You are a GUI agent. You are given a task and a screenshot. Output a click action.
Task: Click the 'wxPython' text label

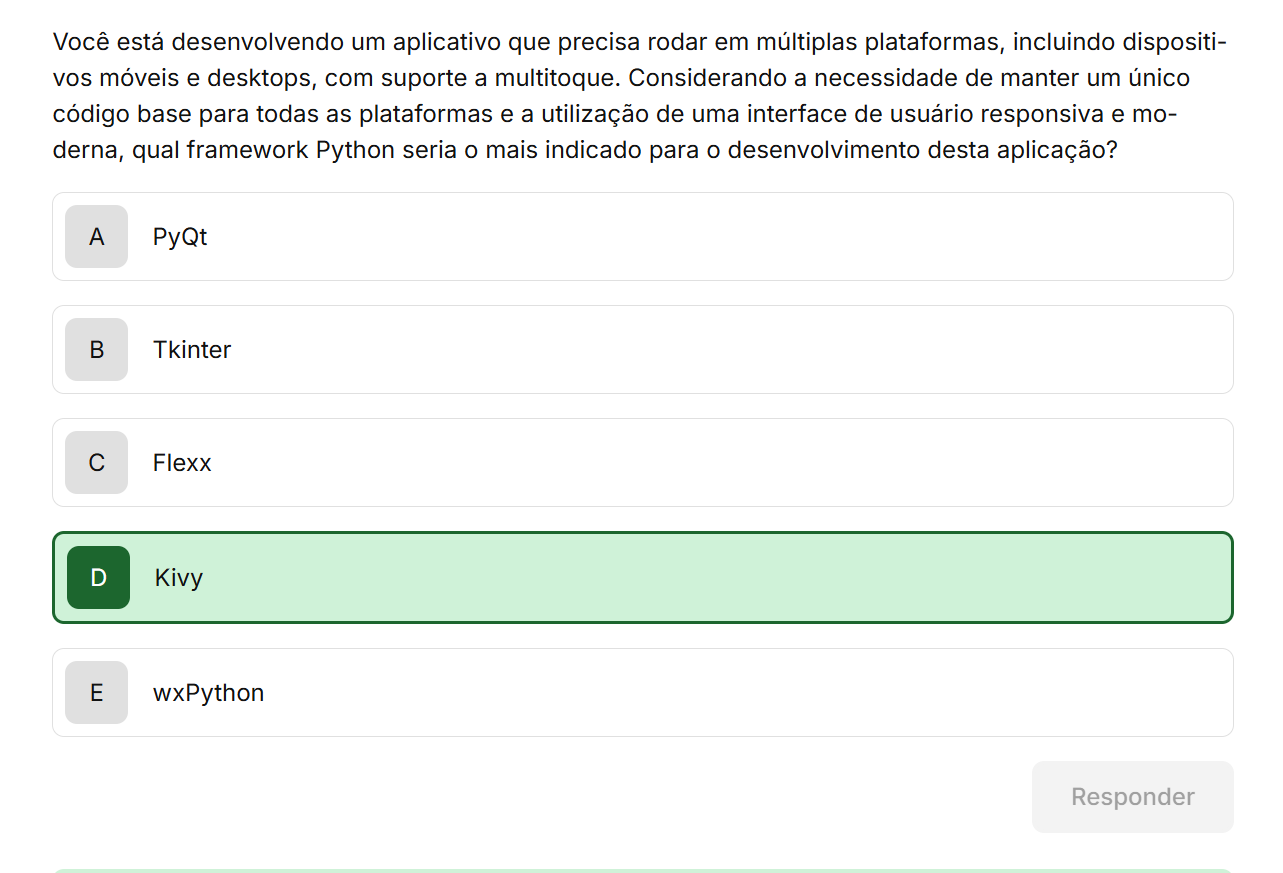tap(208, 693)
